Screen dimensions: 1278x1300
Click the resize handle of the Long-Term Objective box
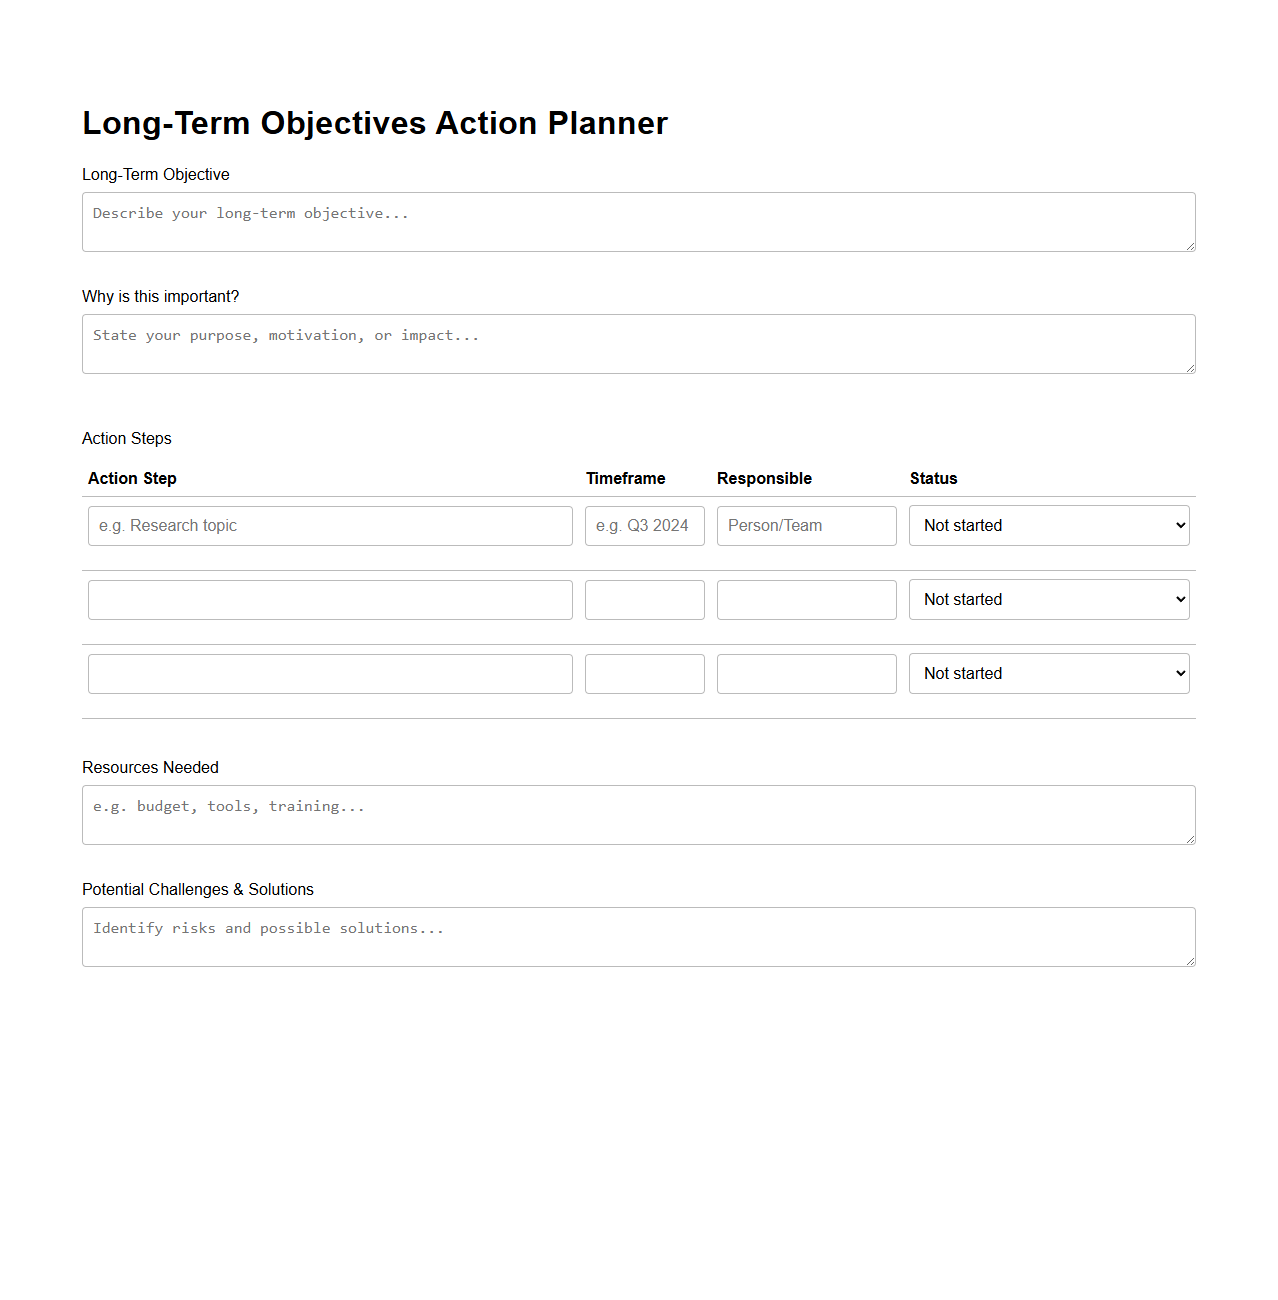1190,247
